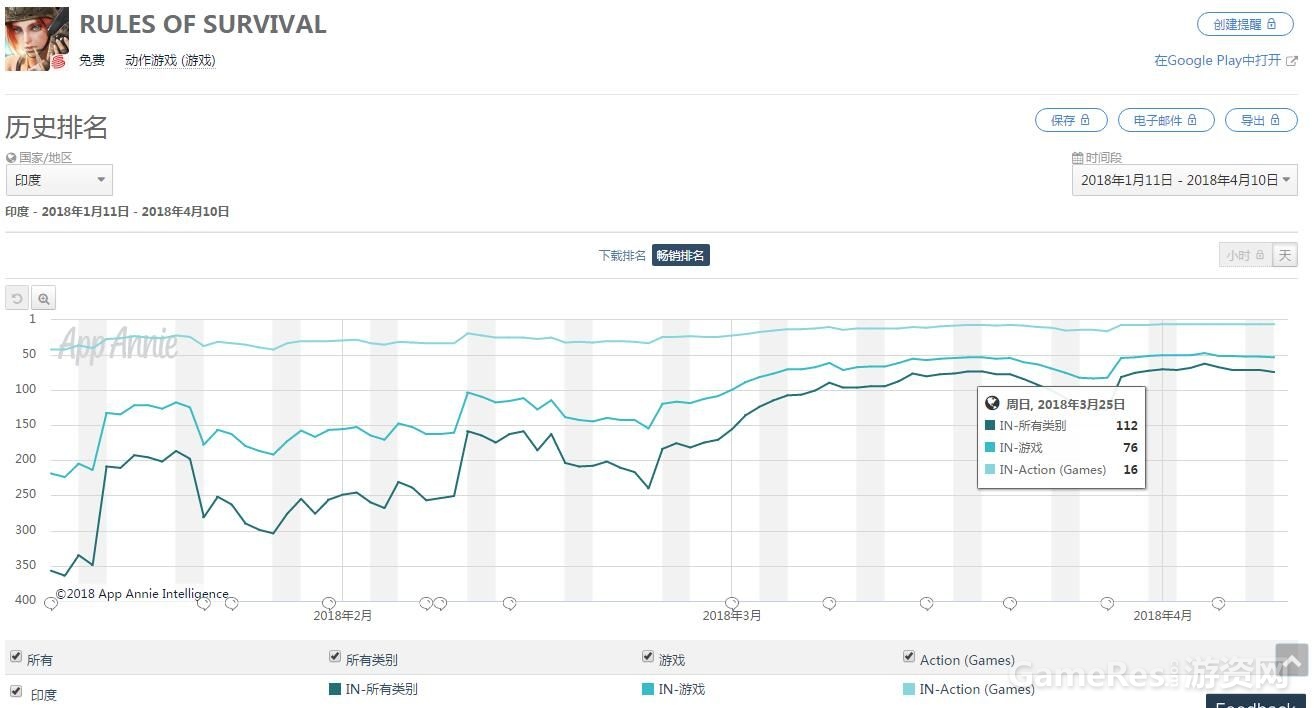Open the date range dropdown

pos(1185,180)
